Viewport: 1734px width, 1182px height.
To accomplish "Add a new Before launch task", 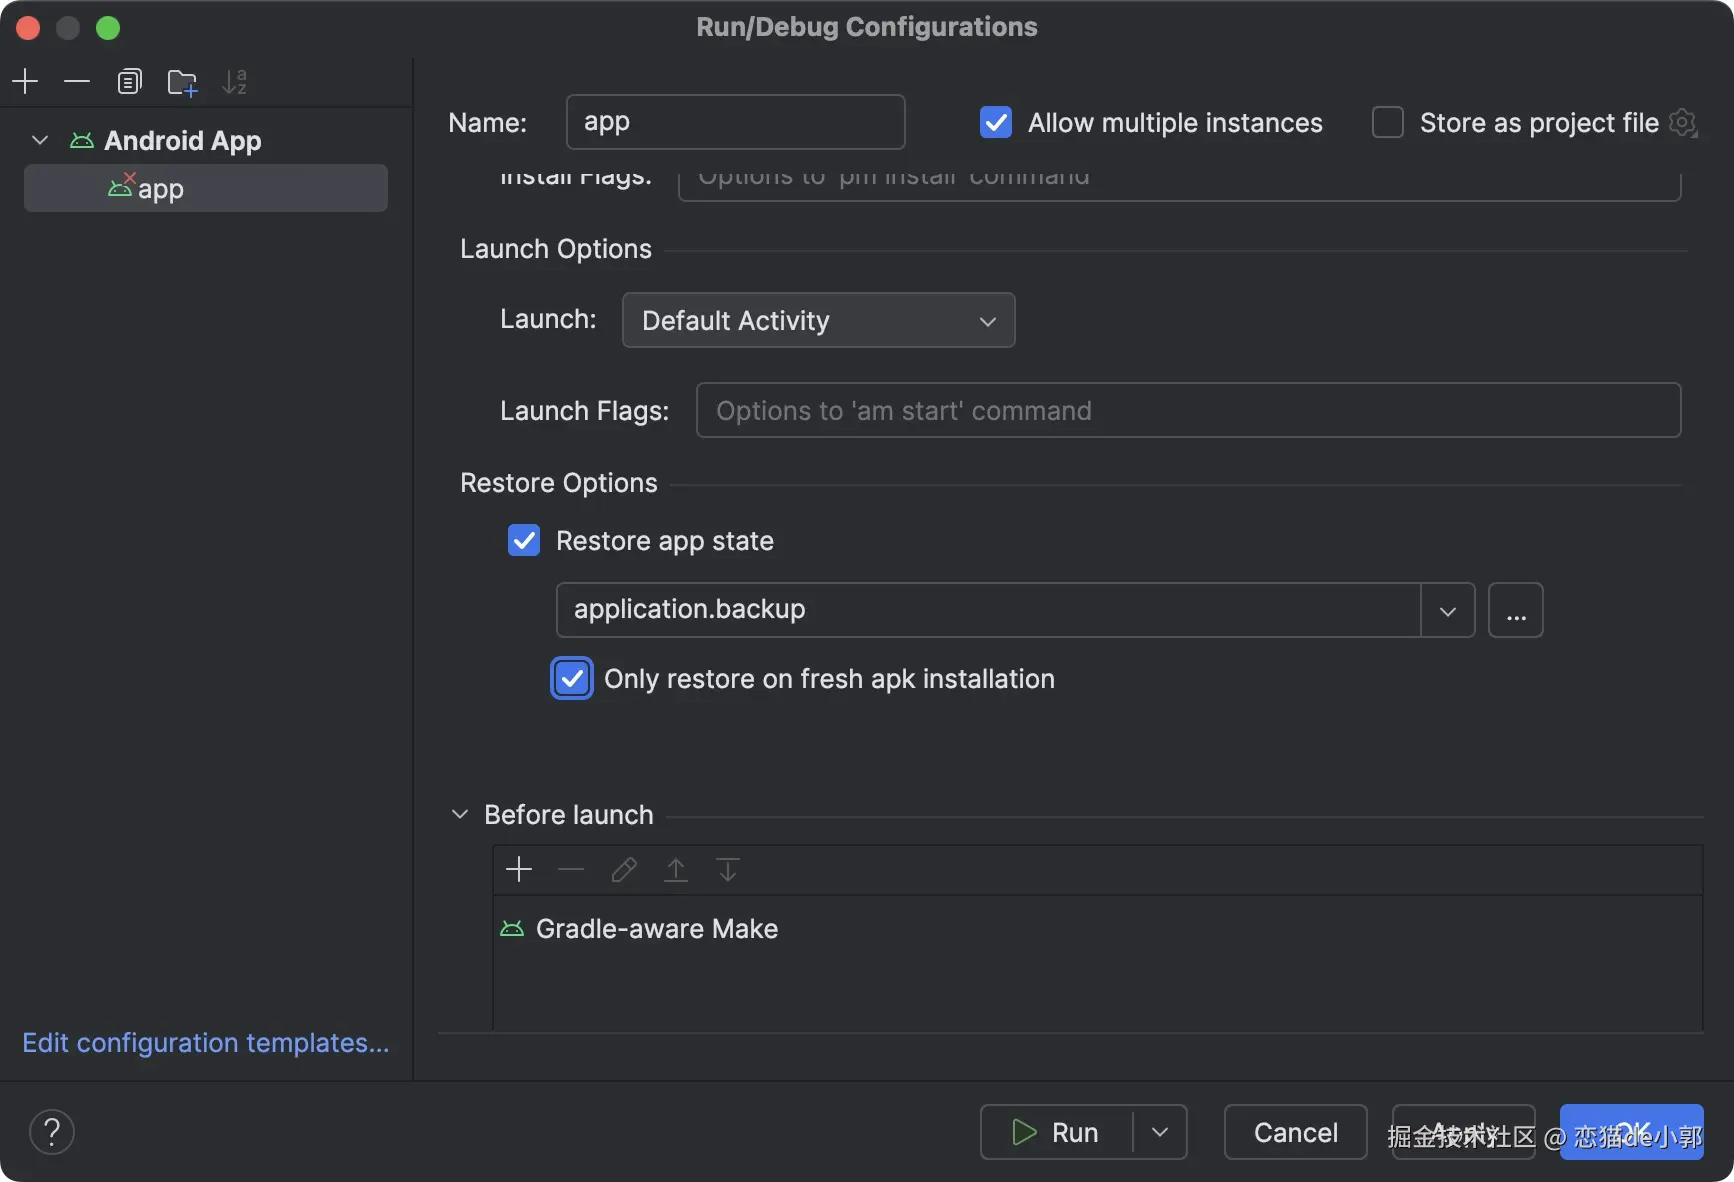I will pyautogui.click(x=519, y=869).
